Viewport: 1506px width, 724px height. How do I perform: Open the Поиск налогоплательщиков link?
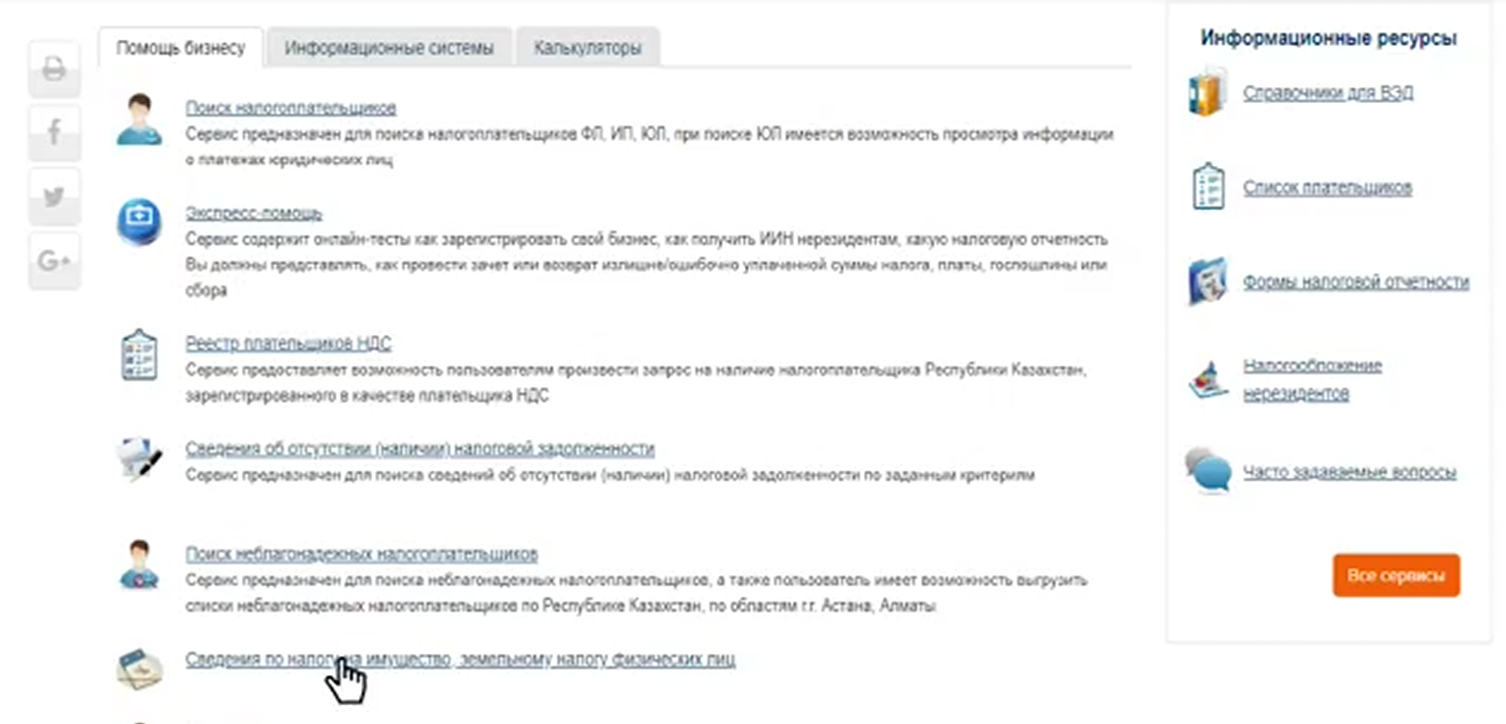291,108
